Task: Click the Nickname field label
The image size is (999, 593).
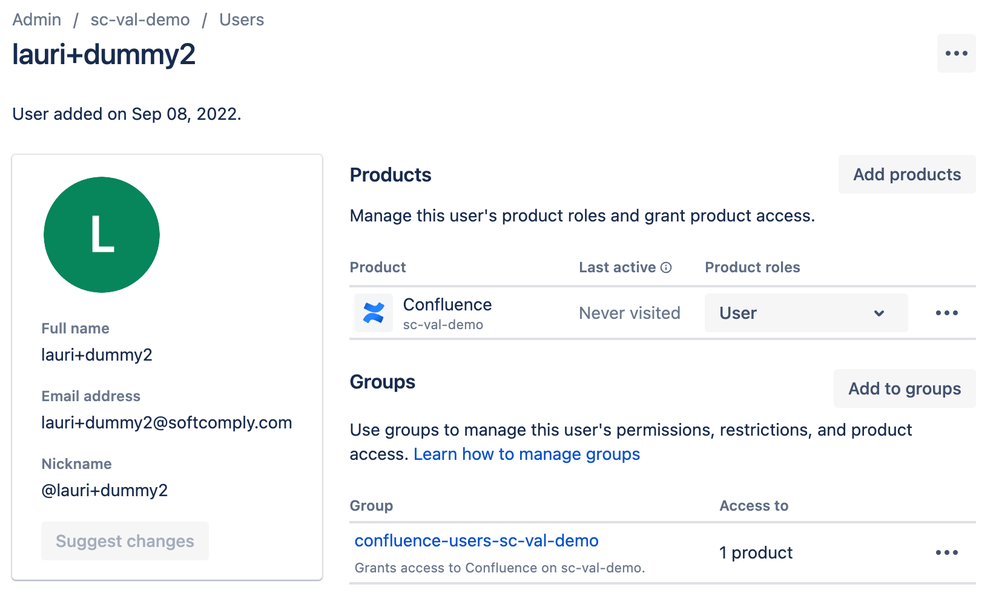Action: point(76,464)
